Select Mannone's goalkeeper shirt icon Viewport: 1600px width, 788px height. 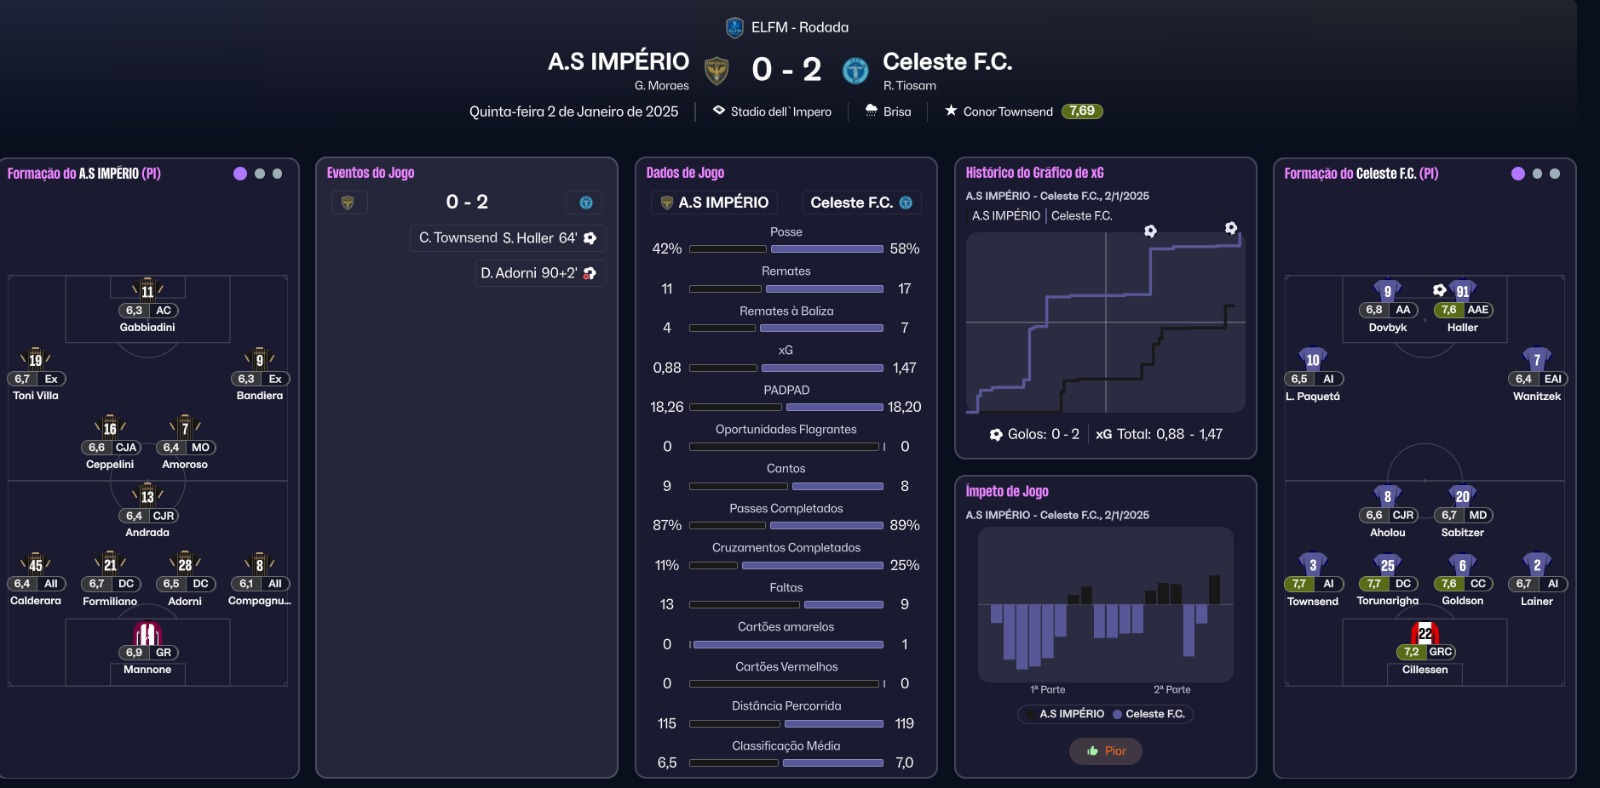pyautogui.click(x=147, y=633)
